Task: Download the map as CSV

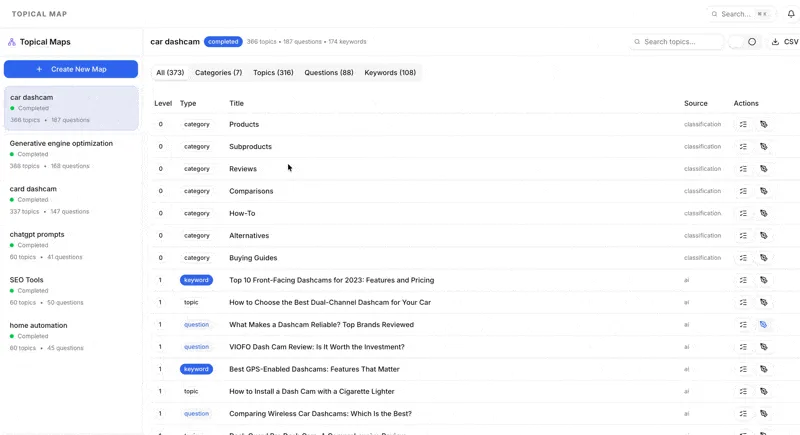Action: coord(784,42)
